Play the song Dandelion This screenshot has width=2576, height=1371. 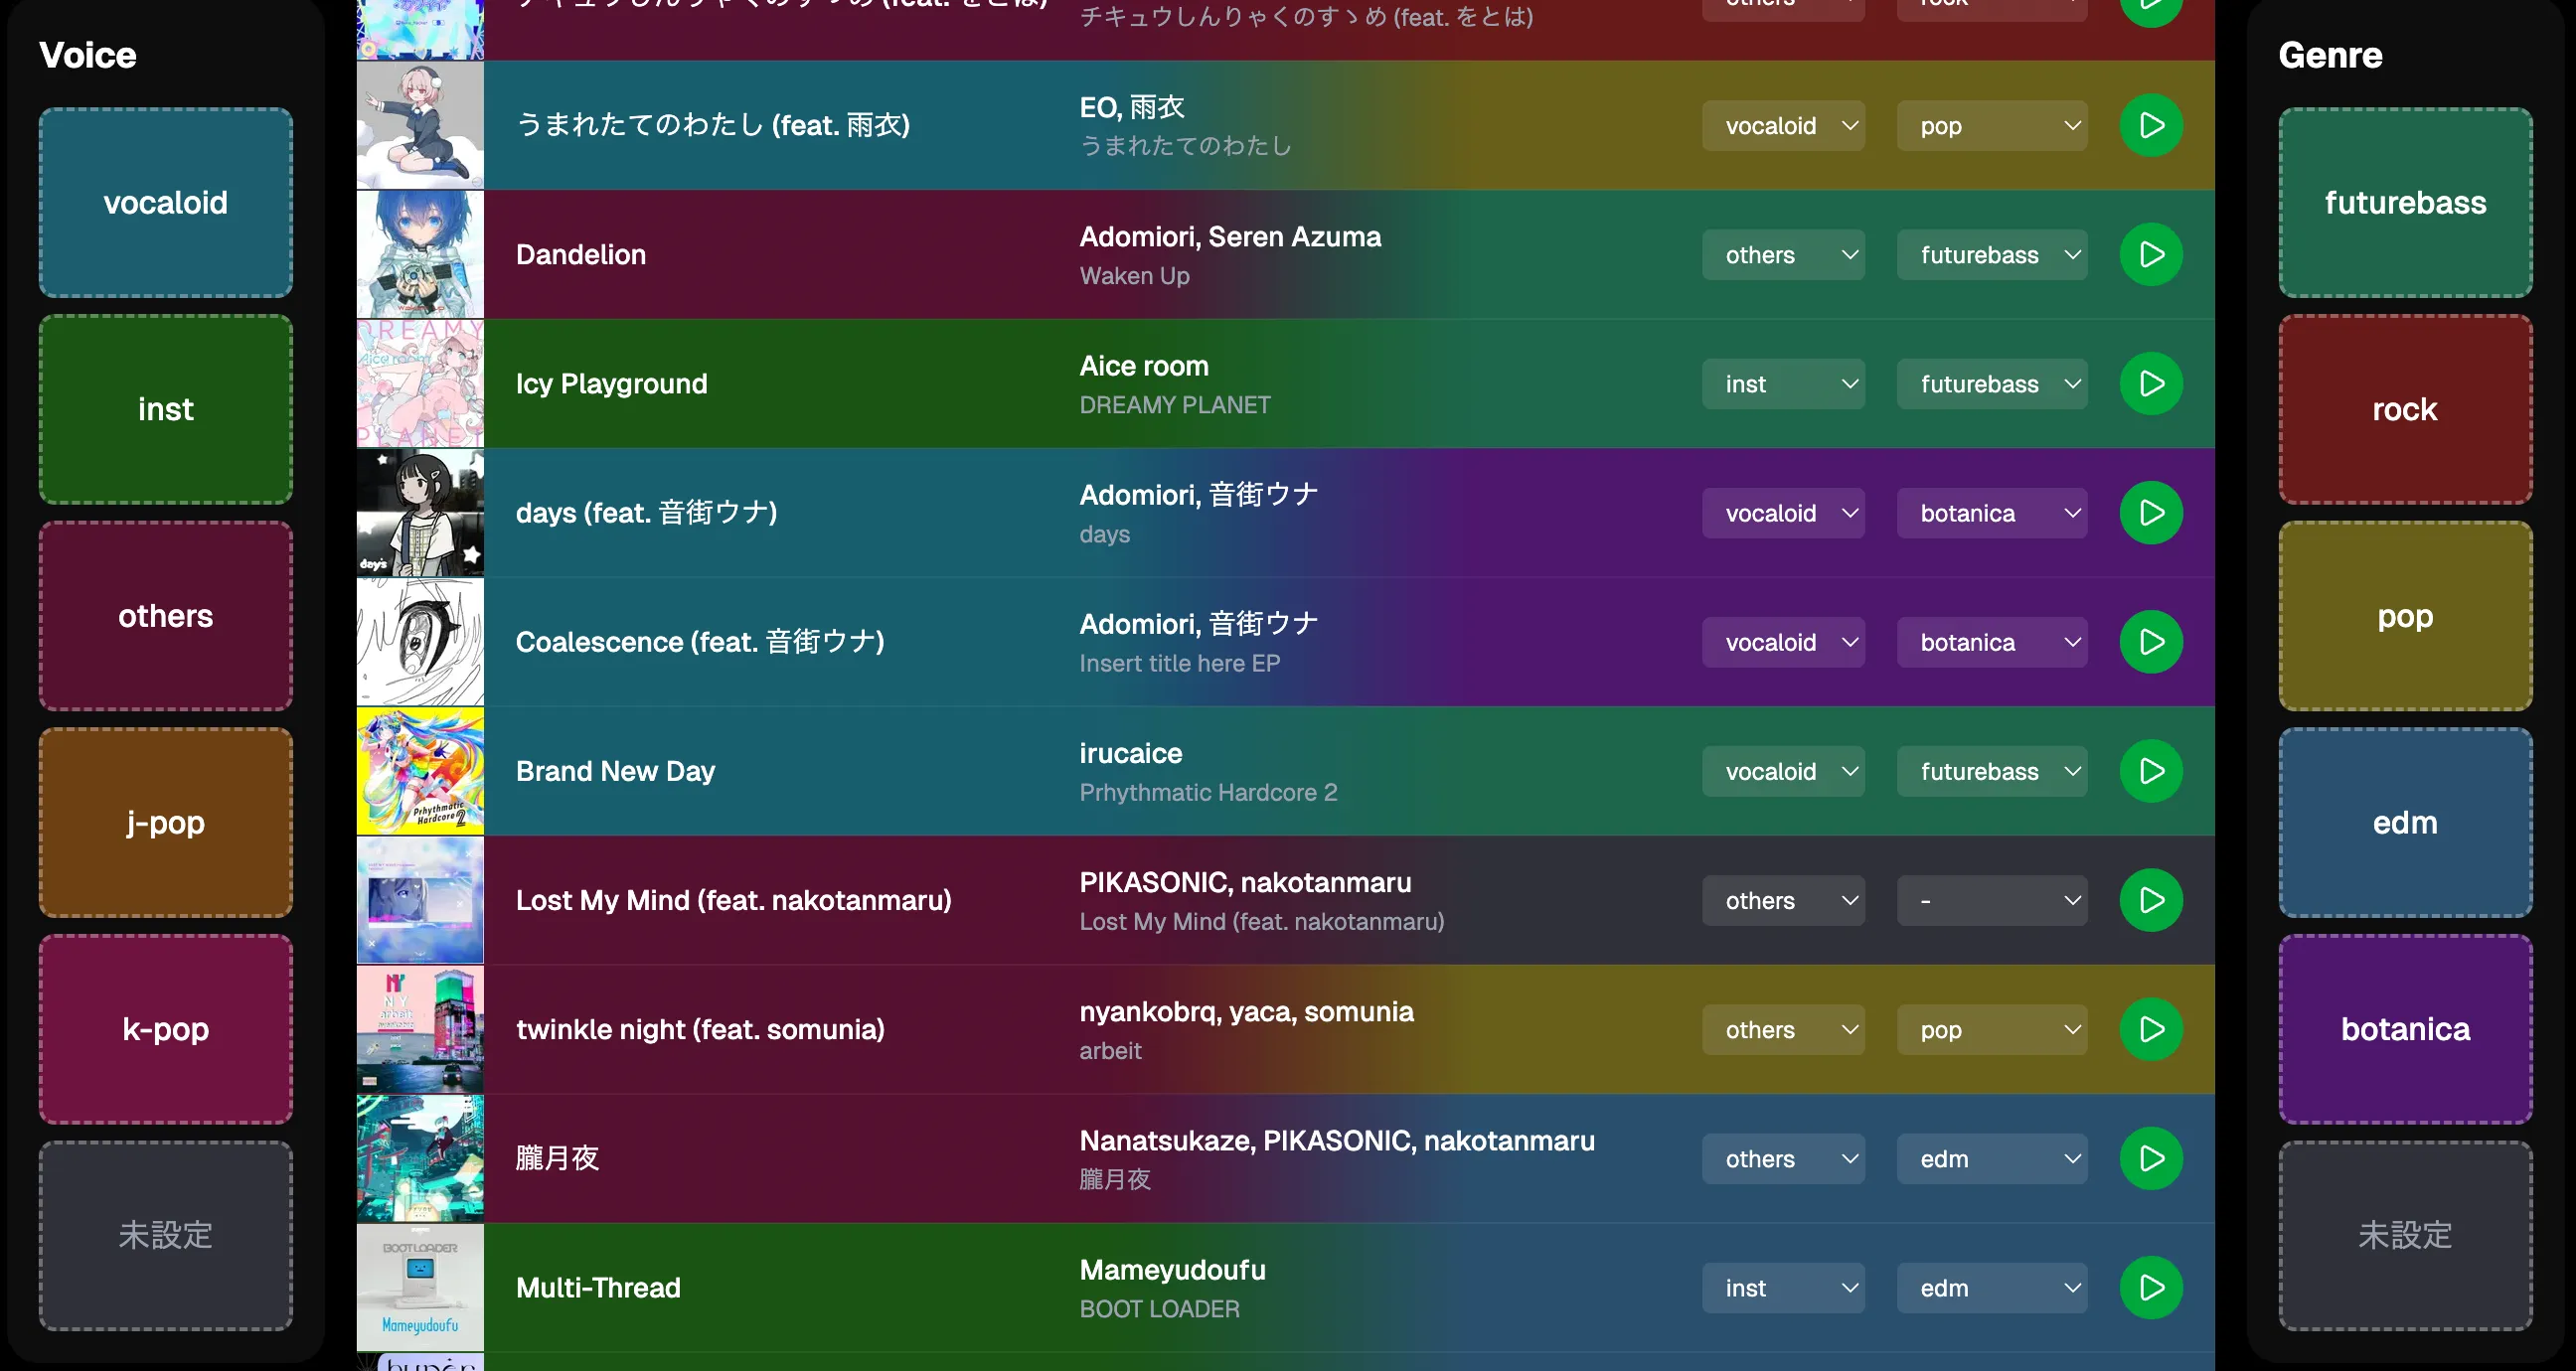click(x=2150, y=254)
